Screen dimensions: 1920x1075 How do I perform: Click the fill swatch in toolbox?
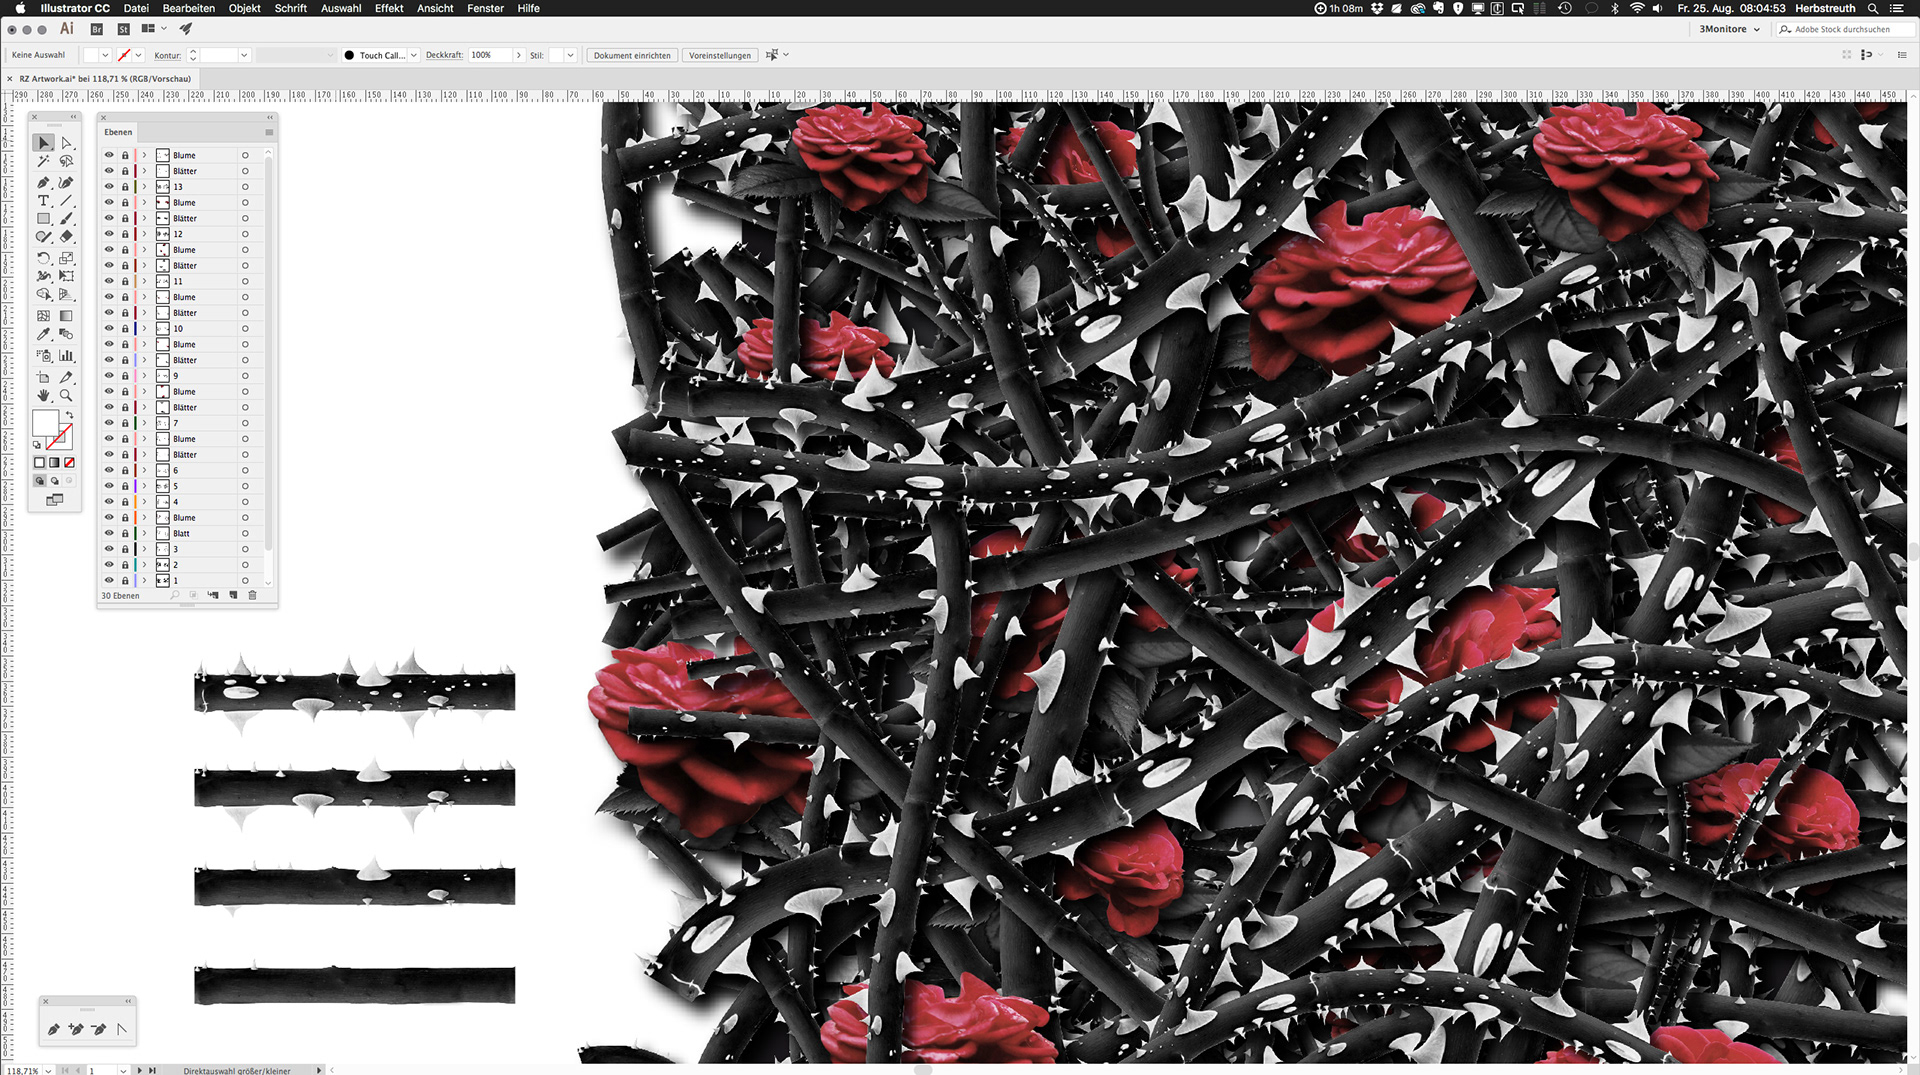click(x=45, y=423)
